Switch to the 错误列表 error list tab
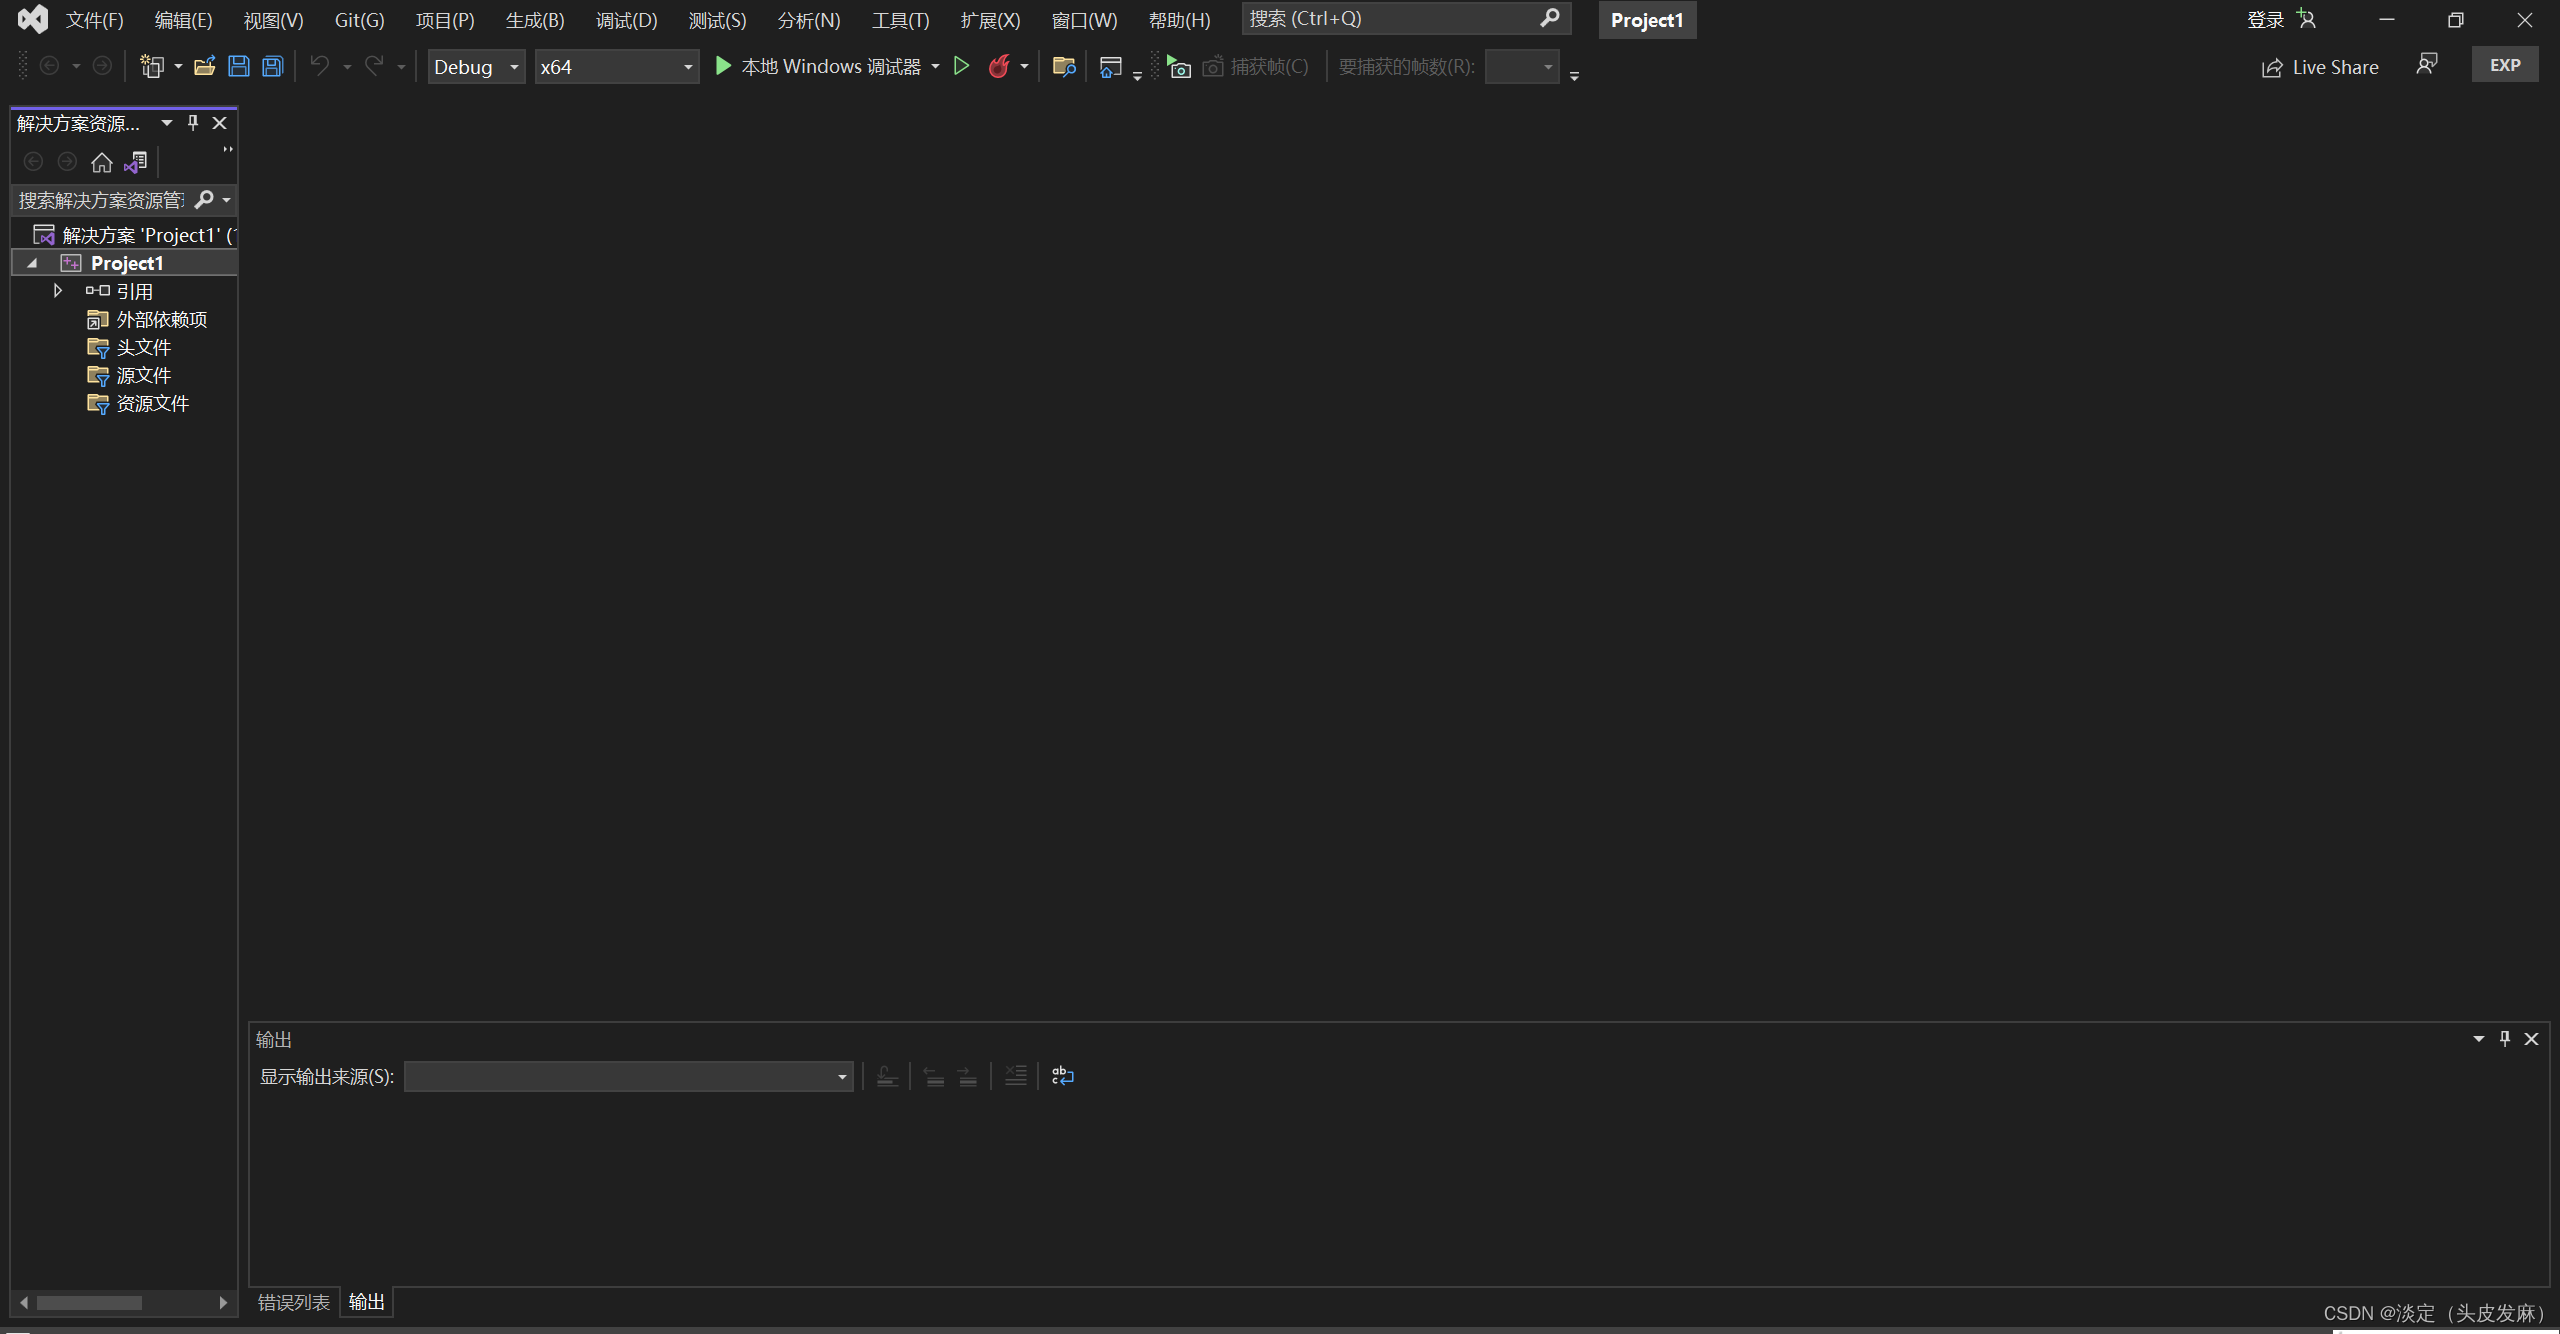The image size is (2560, 1334). [293, 1302]
